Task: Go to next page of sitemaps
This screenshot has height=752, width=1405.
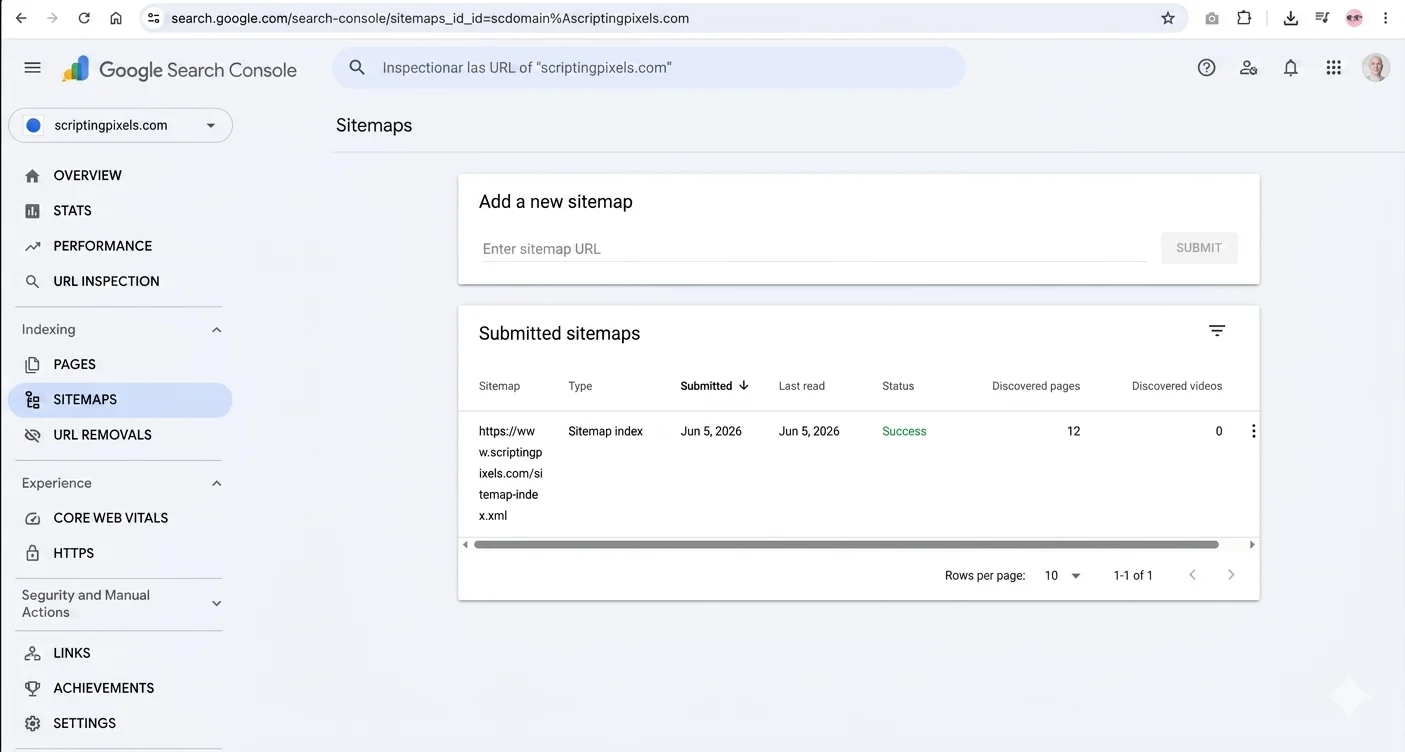Action: [x=1231, y=575]
